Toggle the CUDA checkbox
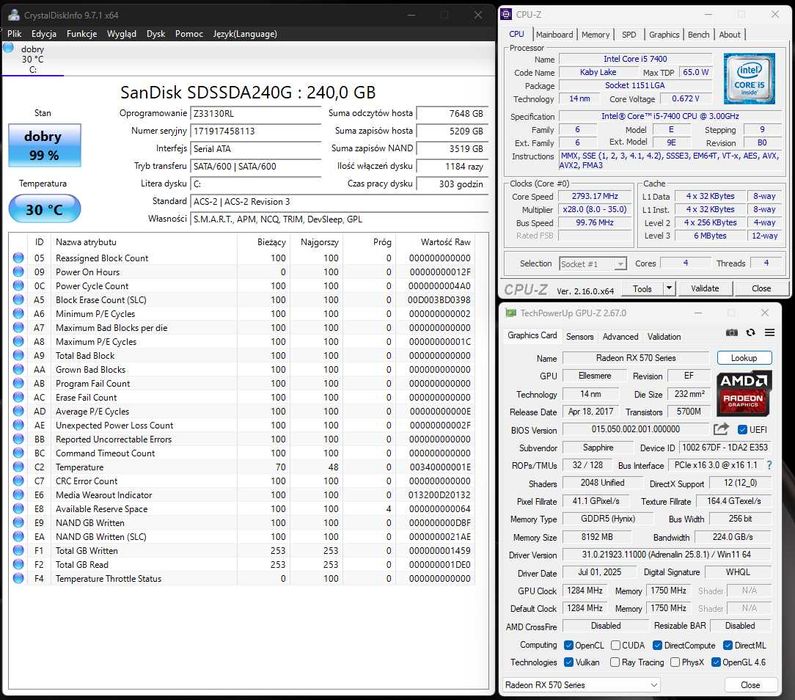This screenshot has width=795, height=700. pyautogui.click(x=616, y=645)
